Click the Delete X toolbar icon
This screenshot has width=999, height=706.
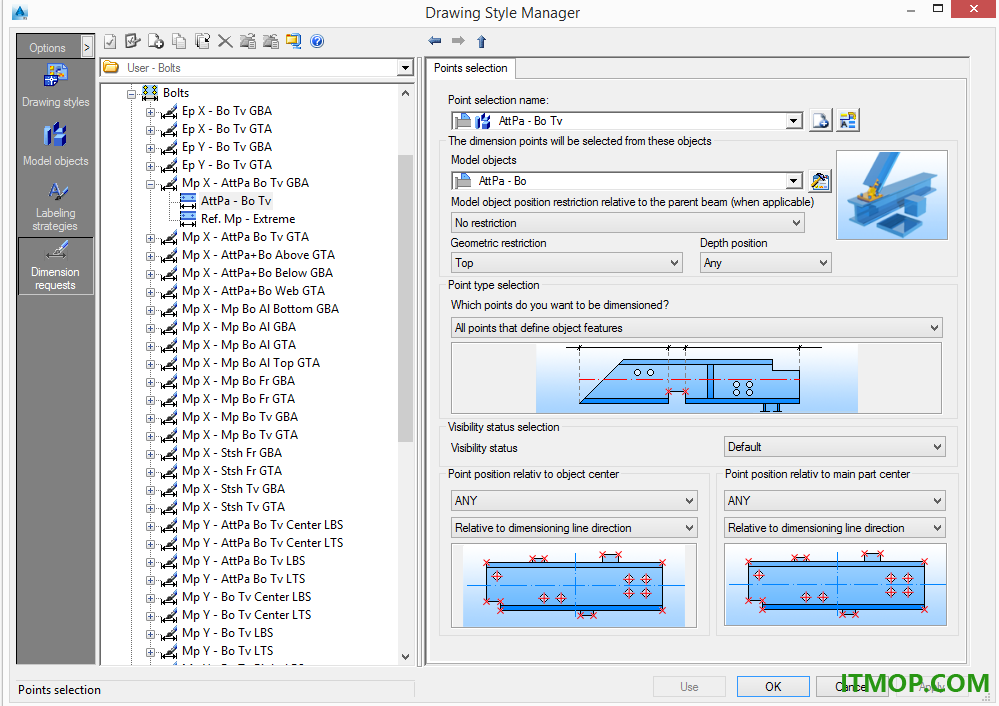click(225, 41)
